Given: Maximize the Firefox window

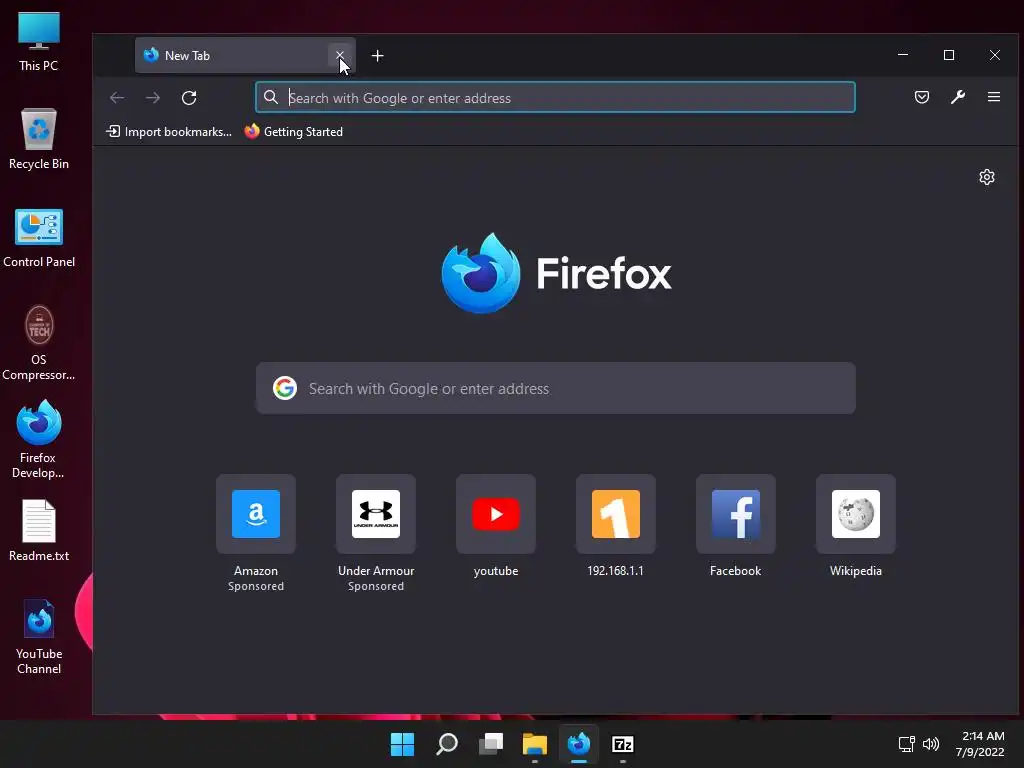Looking at the screenshot, I should click(949, 55).
